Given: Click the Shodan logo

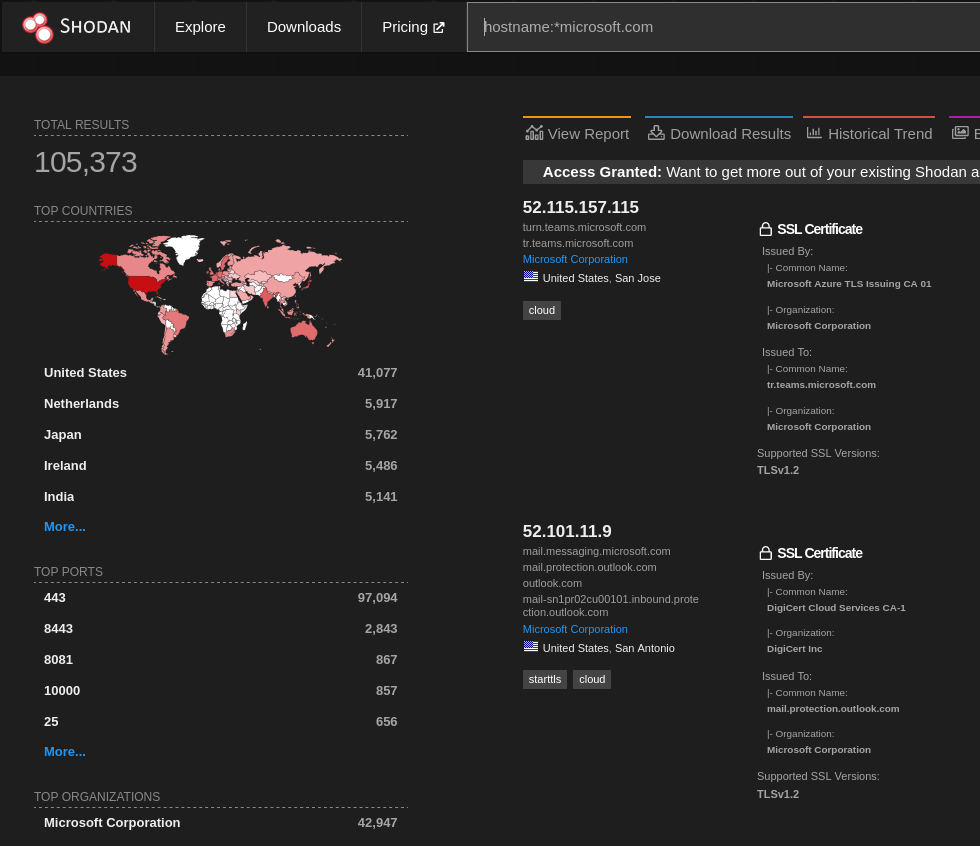Looking at the screenshot, I should [x=77, y=27].
